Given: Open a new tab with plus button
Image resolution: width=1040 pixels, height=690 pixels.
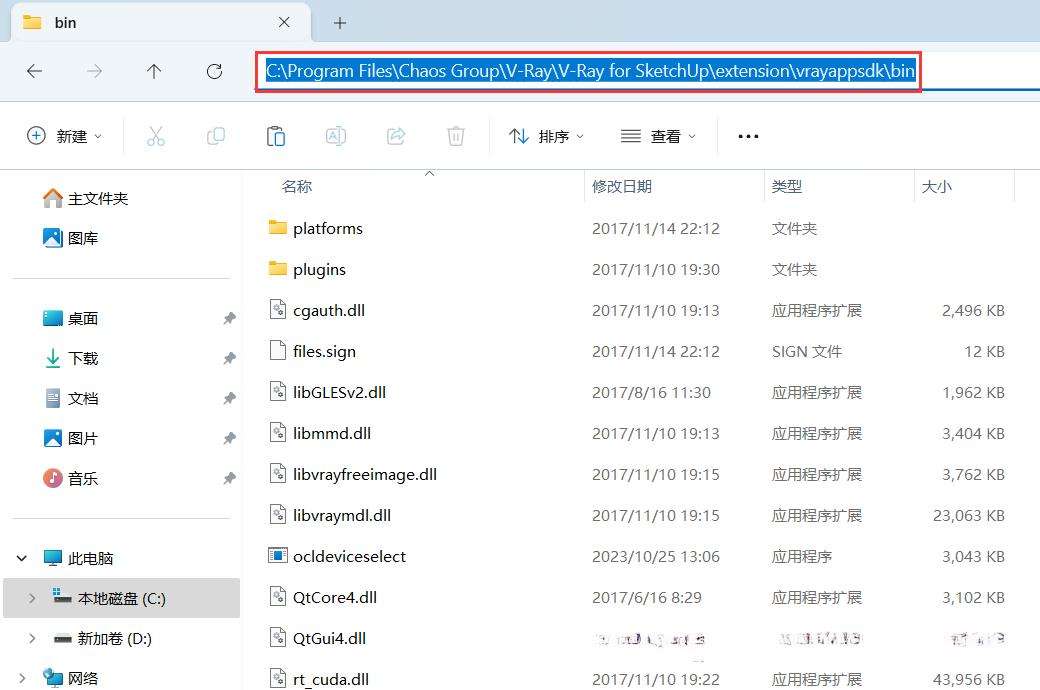Looking at the screenshot, I should [x=340, y=23].
